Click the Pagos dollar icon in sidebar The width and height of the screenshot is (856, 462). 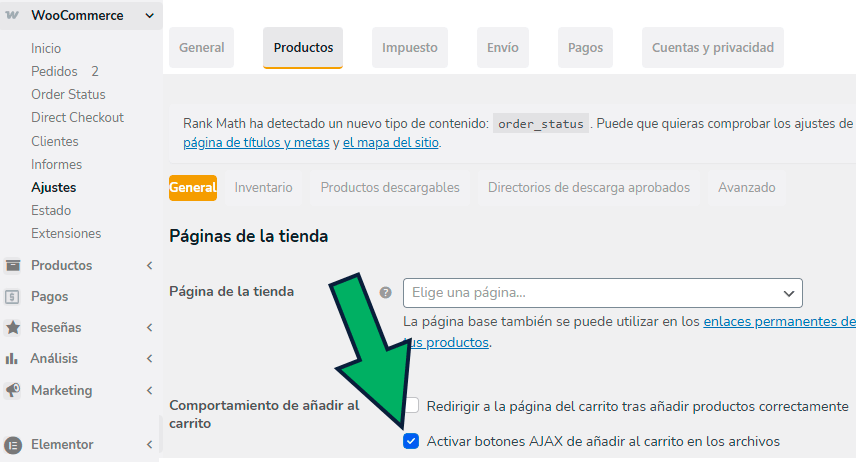pyautogui.click(x=12, y=297)
